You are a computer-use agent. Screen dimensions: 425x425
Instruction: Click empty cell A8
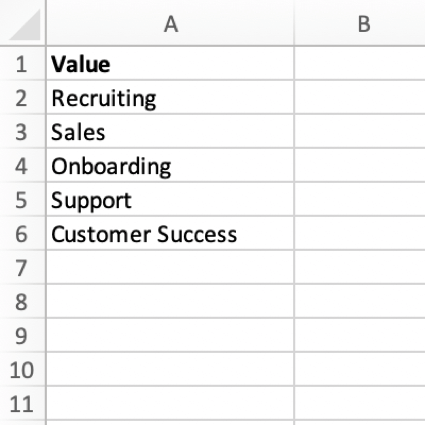[170, 301]
